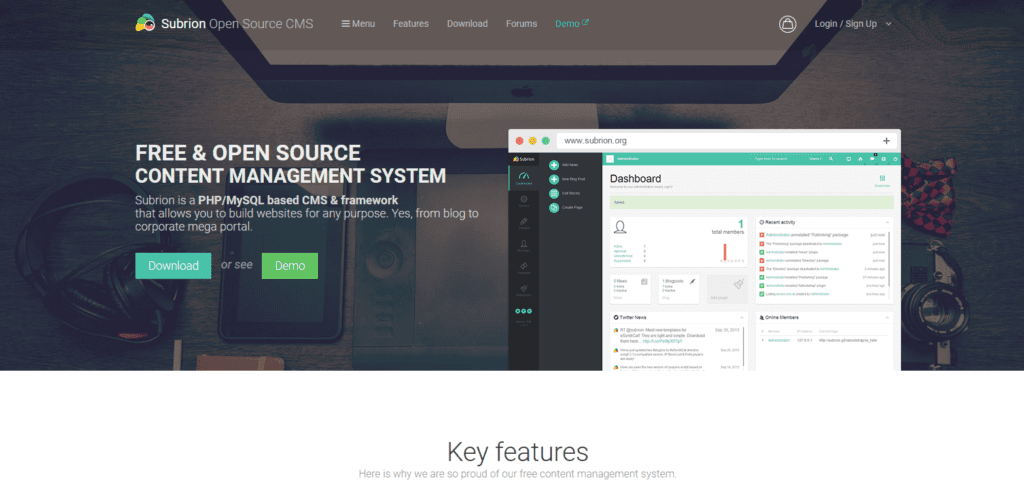Open the external Demo link in navbar
The width and height of the screenshot is (1024, 501).
point(572,24)
